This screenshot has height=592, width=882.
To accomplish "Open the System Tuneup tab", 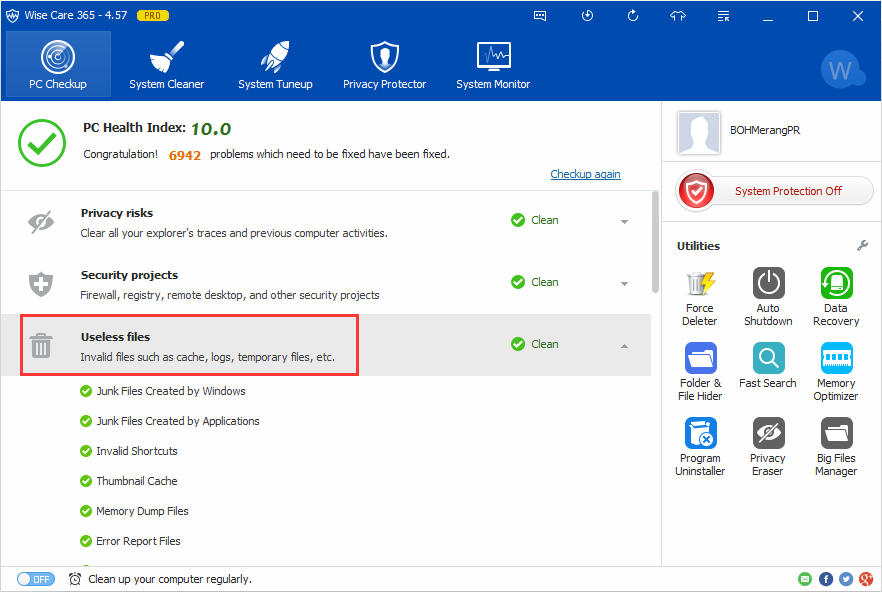I will (275, 64).
